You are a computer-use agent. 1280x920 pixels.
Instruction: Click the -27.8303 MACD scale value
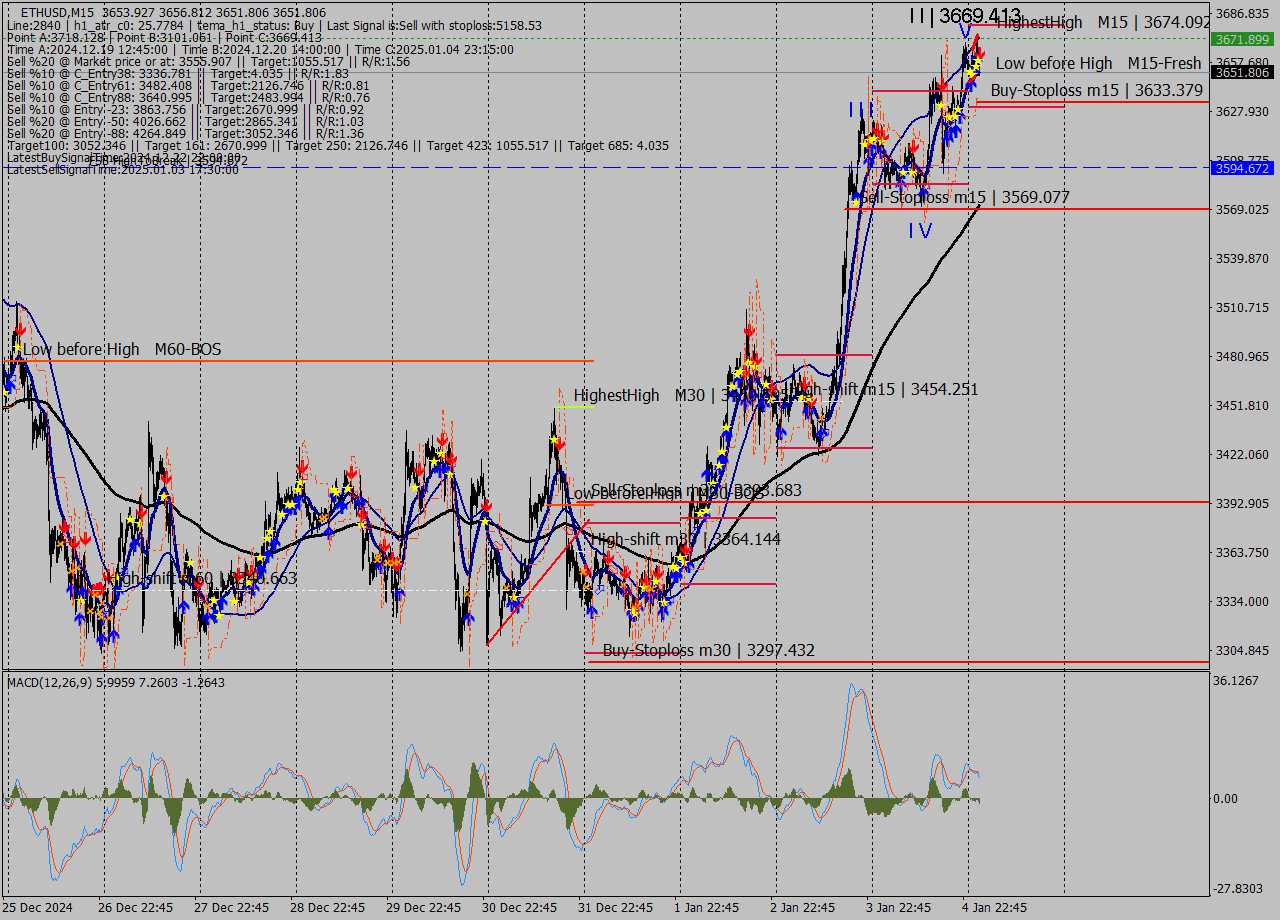tap(1238, 888)
